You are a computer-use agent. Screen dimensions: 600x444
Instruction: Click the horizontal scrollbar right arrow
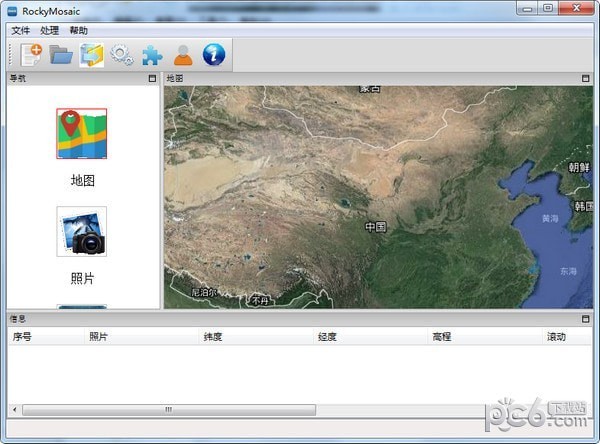pyautogui.click(x=587, y=410)
